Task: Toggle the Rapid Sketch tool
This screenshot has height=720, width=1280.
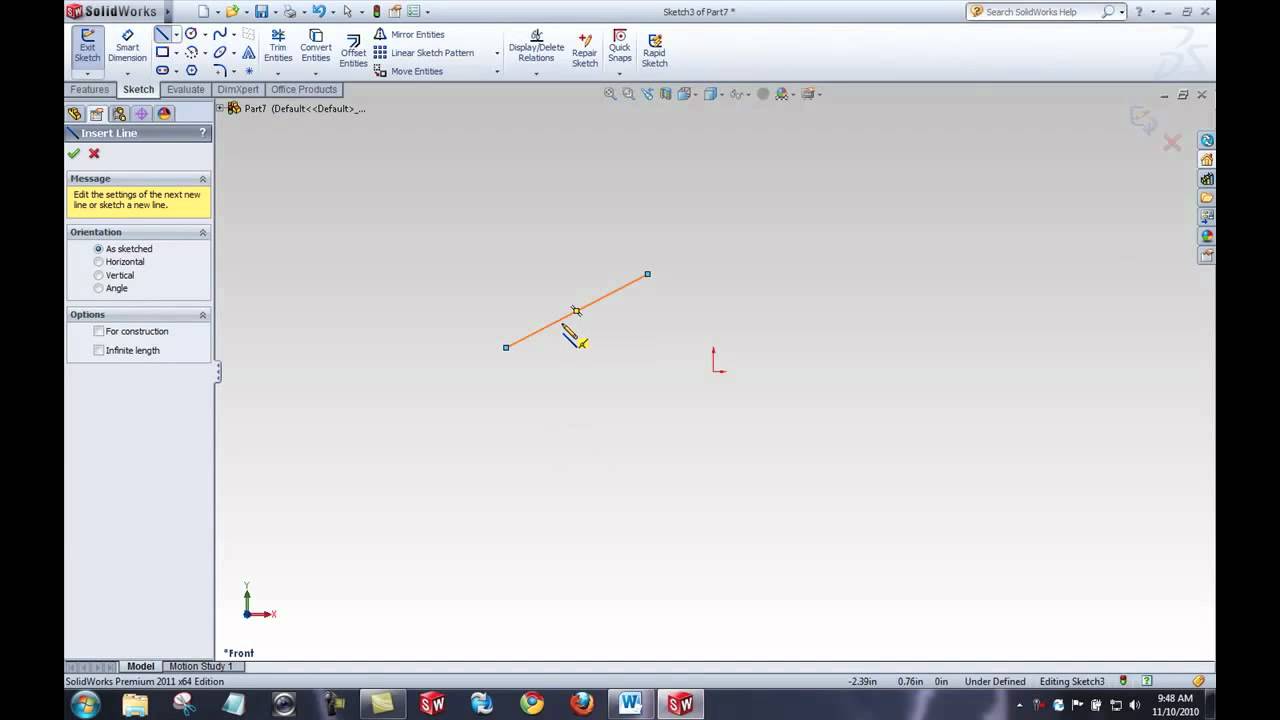Action: point(654,51)
